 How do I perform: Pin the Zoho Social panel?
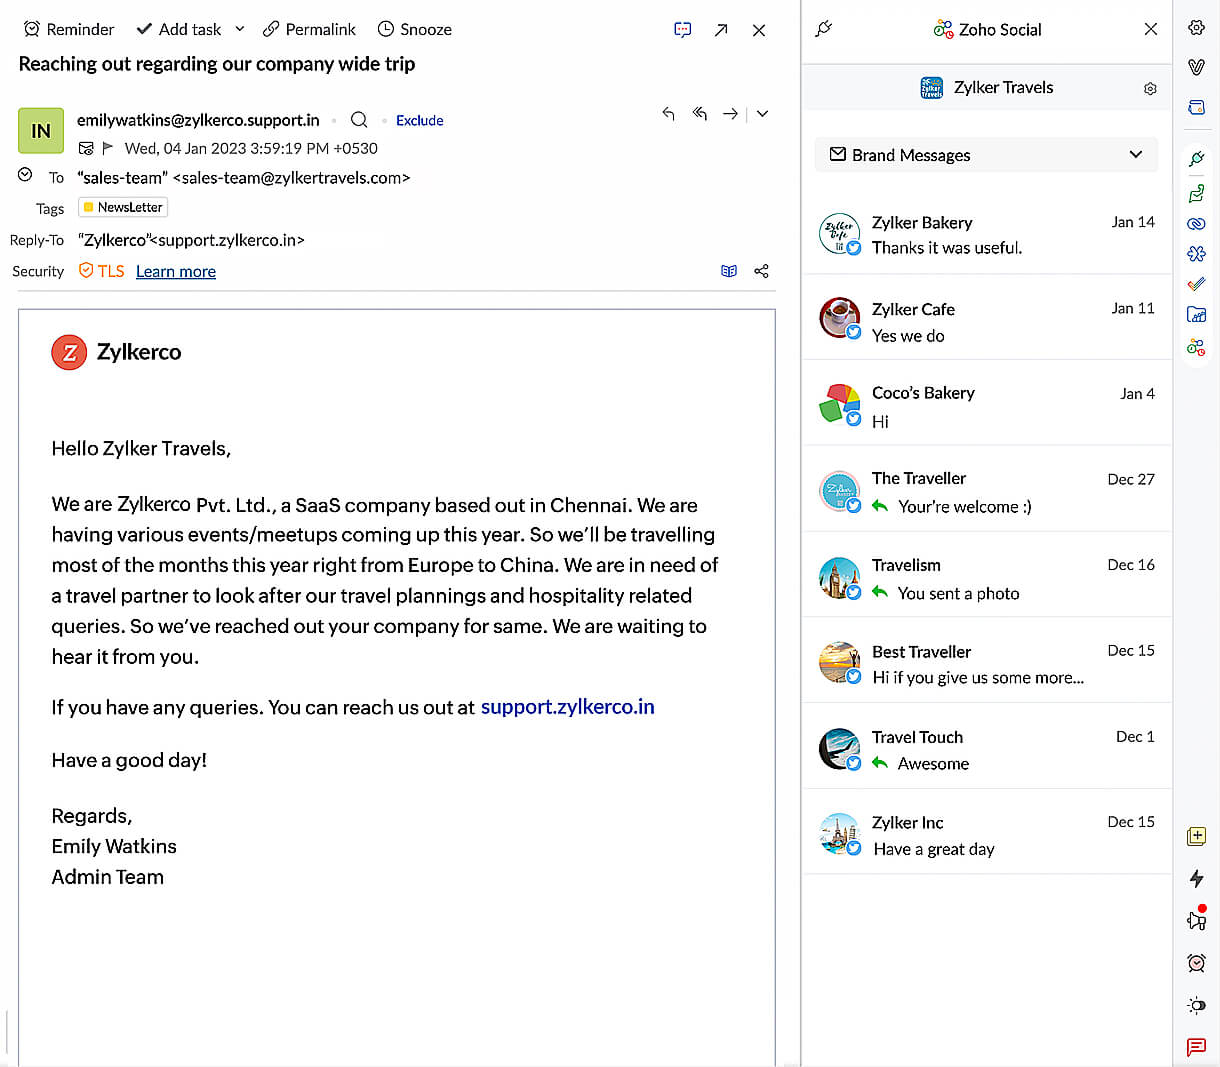[824, 29]
